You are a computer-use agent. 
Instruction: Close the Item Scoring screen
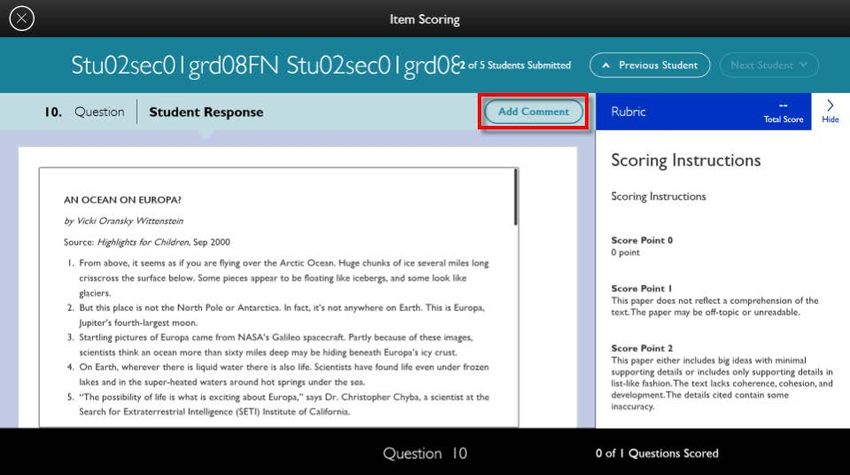tap(22, 19)
